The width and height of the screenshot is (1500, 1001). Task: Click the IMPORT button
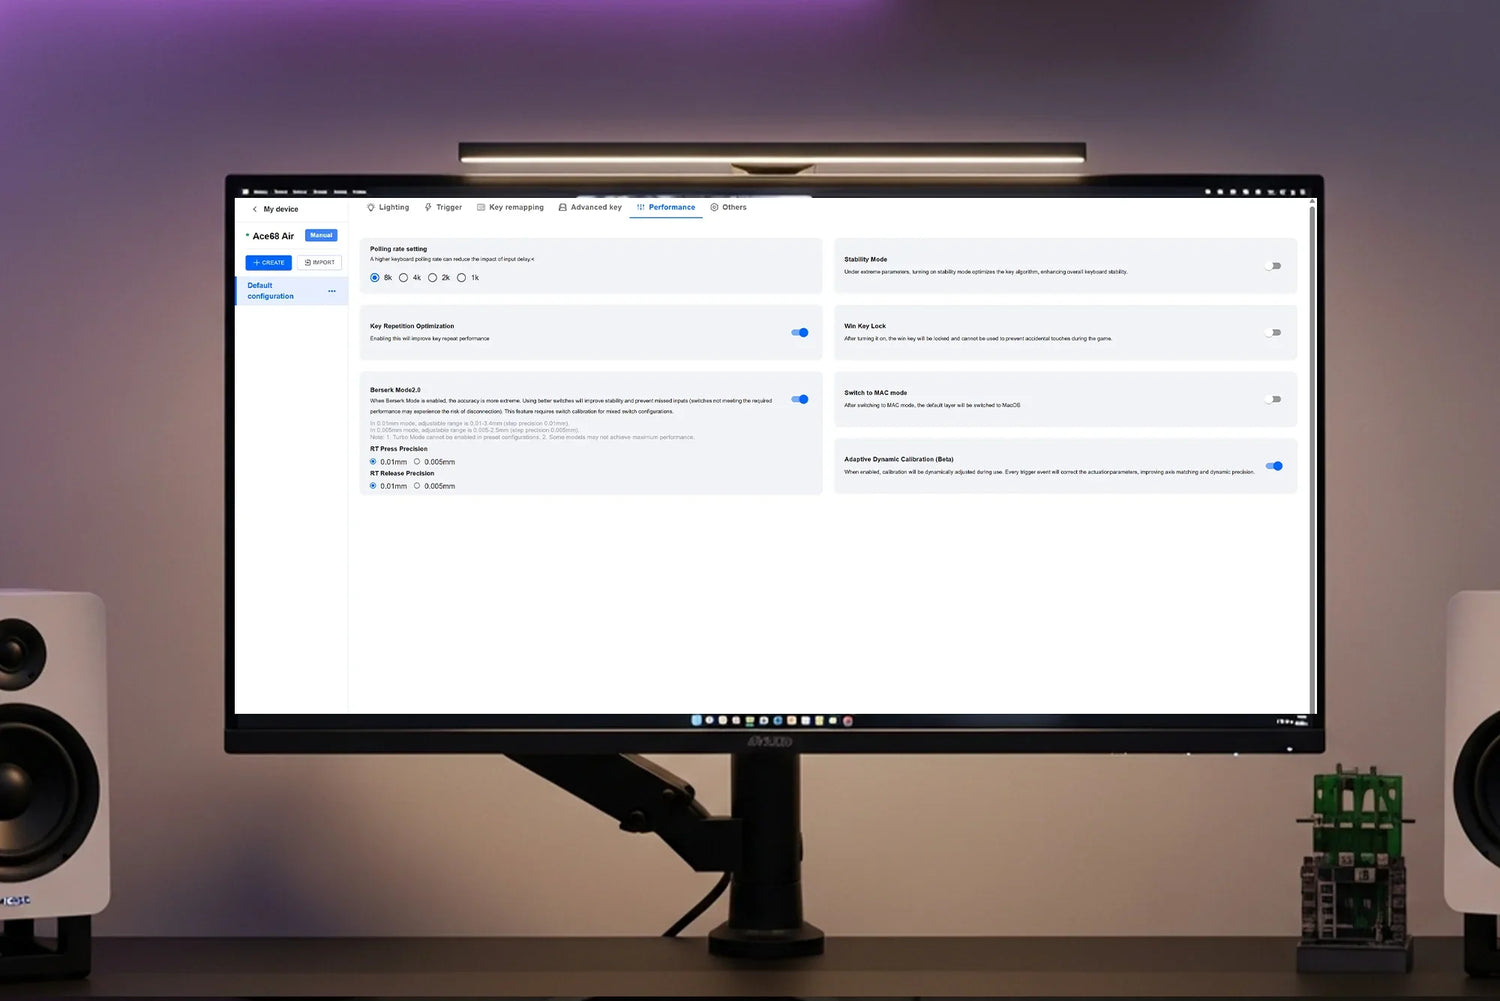pos(319,262)
